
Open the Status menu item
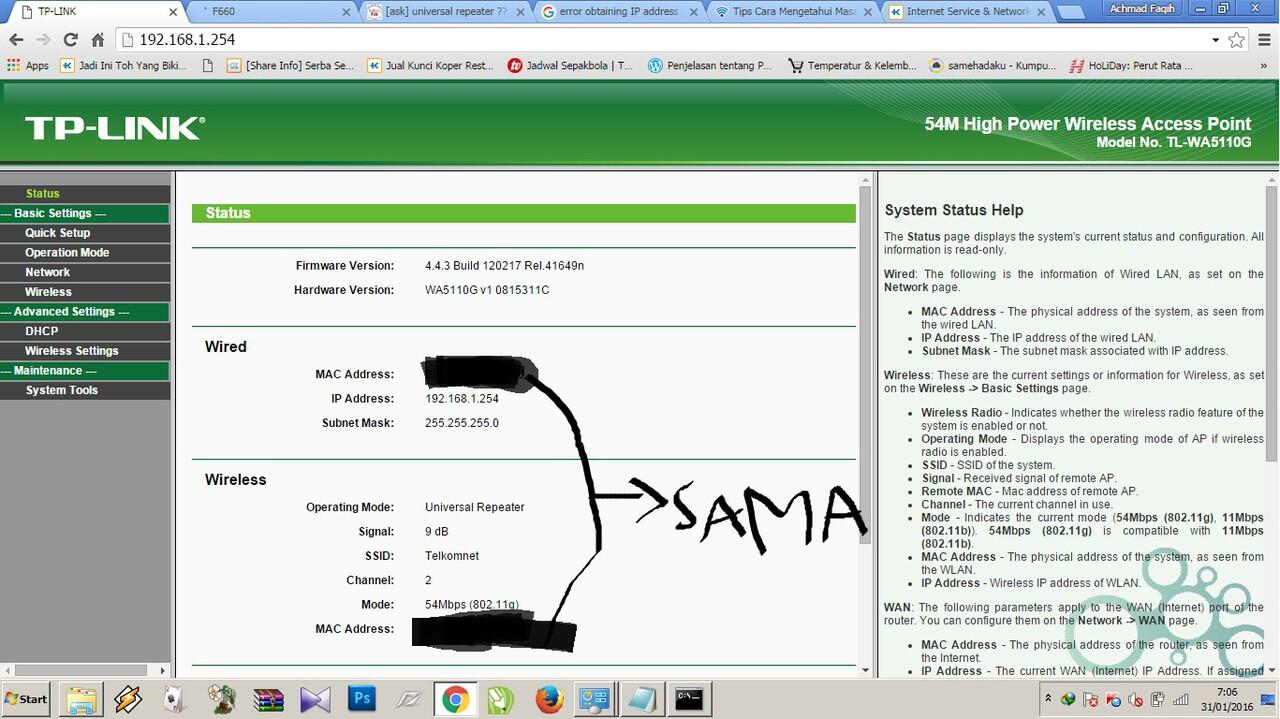coord(43,194)
